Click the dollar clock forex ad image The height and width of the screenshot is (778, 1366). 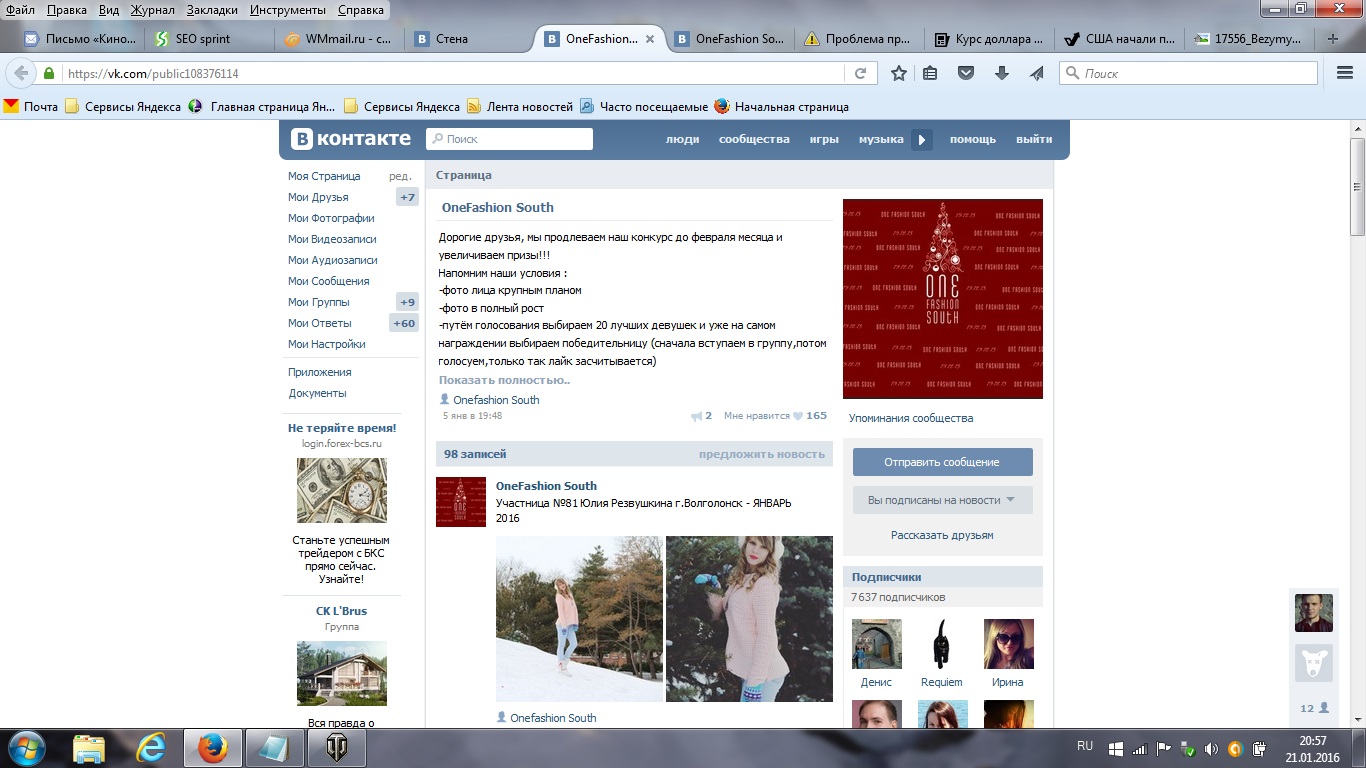[x=342, y=490]
